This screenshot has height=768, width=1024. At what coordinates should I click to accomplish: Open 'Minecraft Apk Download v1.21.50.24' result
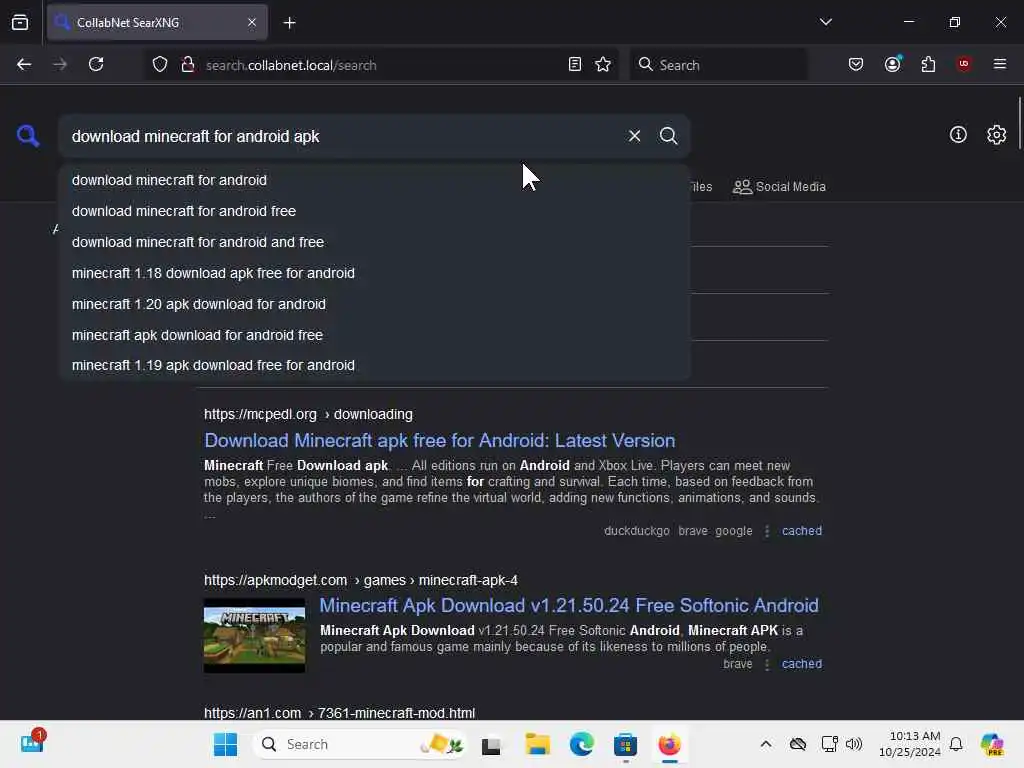(x=569, y=605)
